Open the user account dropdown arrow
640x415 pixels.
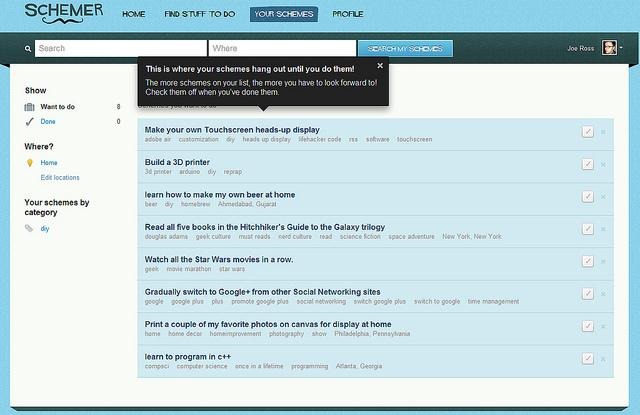click(x=623, y=48)
